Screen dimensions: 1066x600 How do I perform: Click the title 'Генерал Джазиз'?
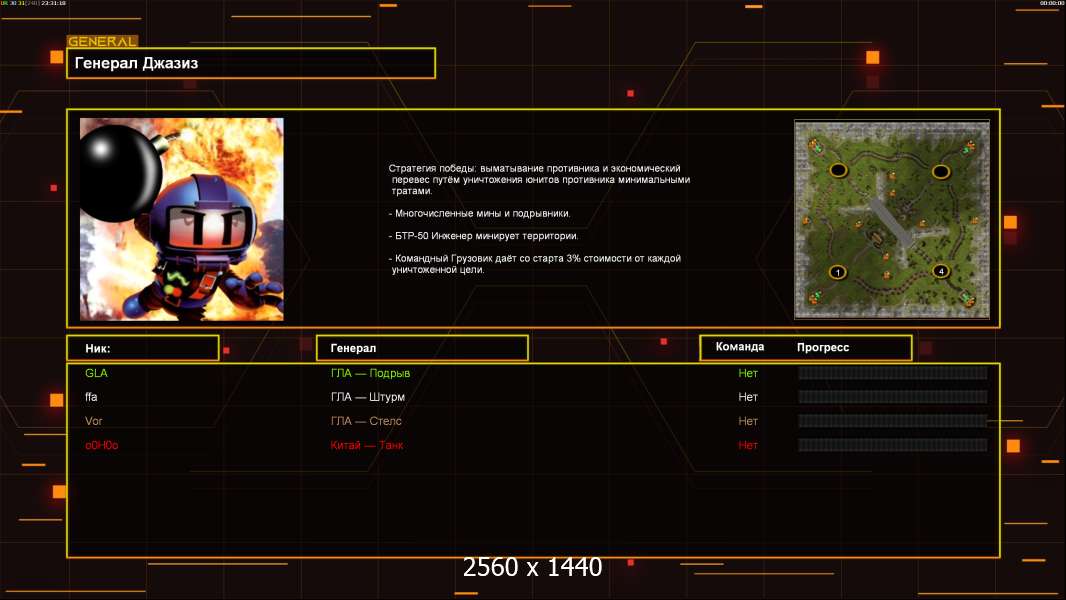[136, 63]
